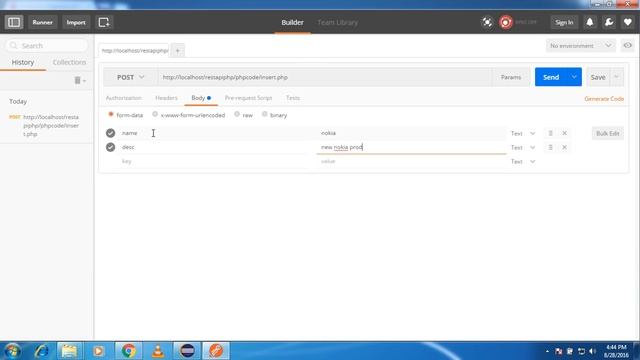Add a new request tab
Screen dimensions: 640x360
(x=178, y=51)
